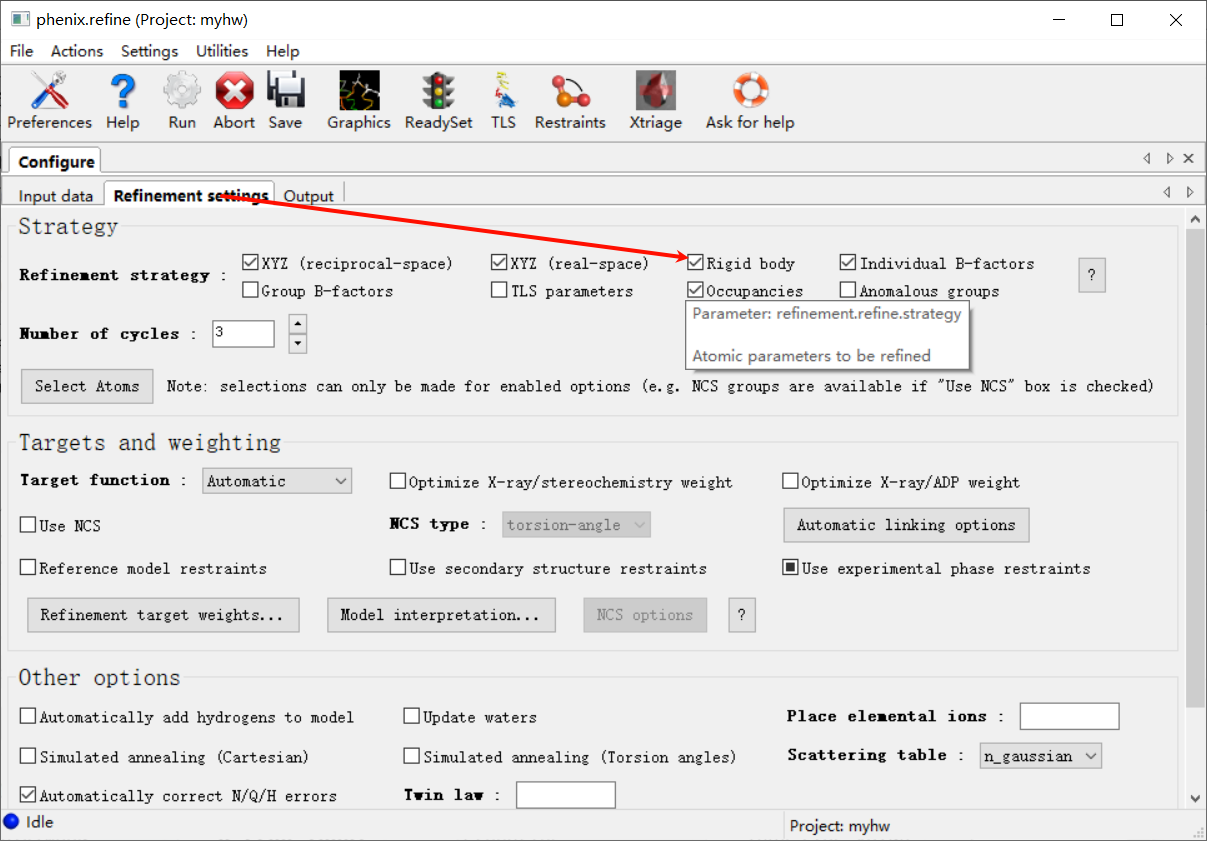Click the Select Atoms button
1207x841 pixels.
tap(87, 386)
